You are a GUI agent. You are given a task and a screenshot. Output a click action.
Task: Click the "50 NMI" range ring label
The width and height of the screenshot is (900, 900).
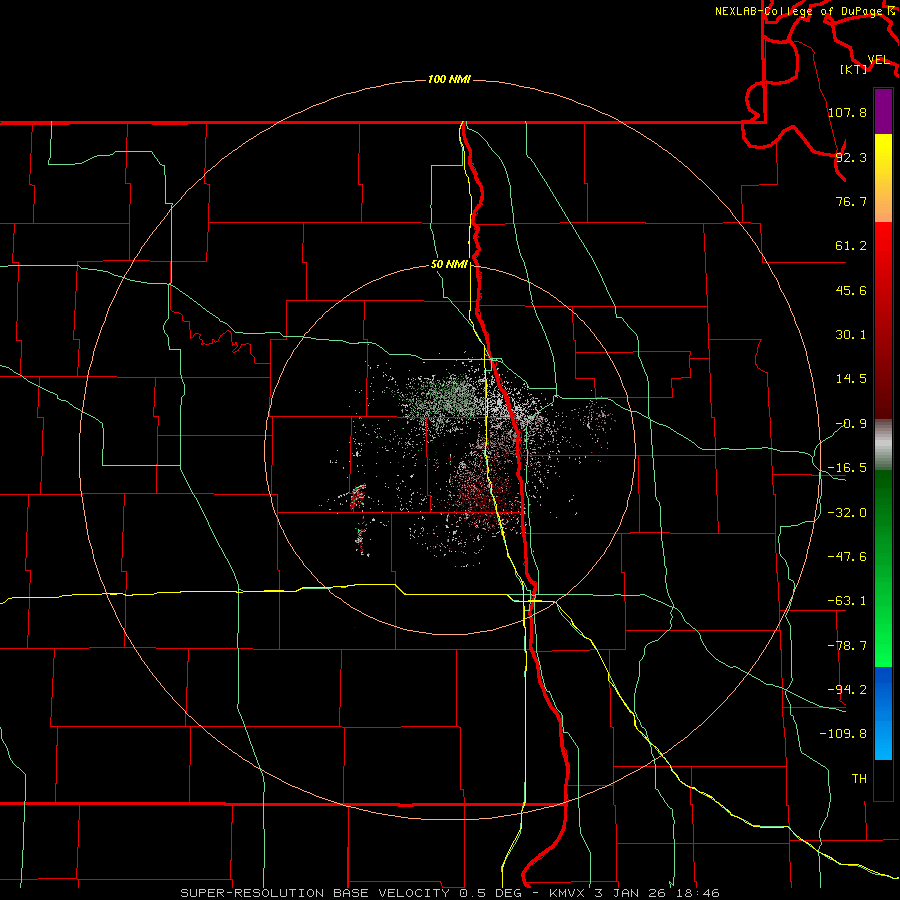[x=449, y=265]
